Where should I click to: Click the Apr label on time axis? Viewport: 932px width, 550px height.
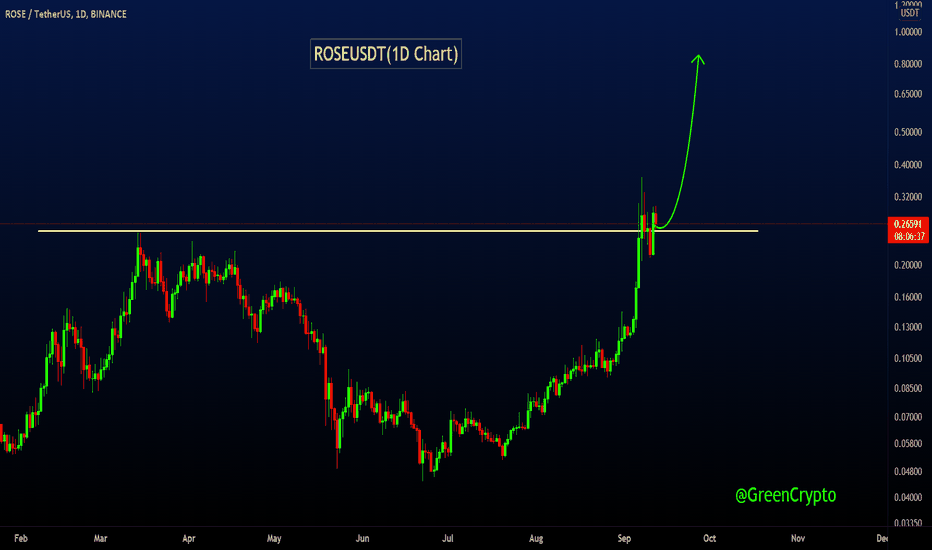point(188,538)
